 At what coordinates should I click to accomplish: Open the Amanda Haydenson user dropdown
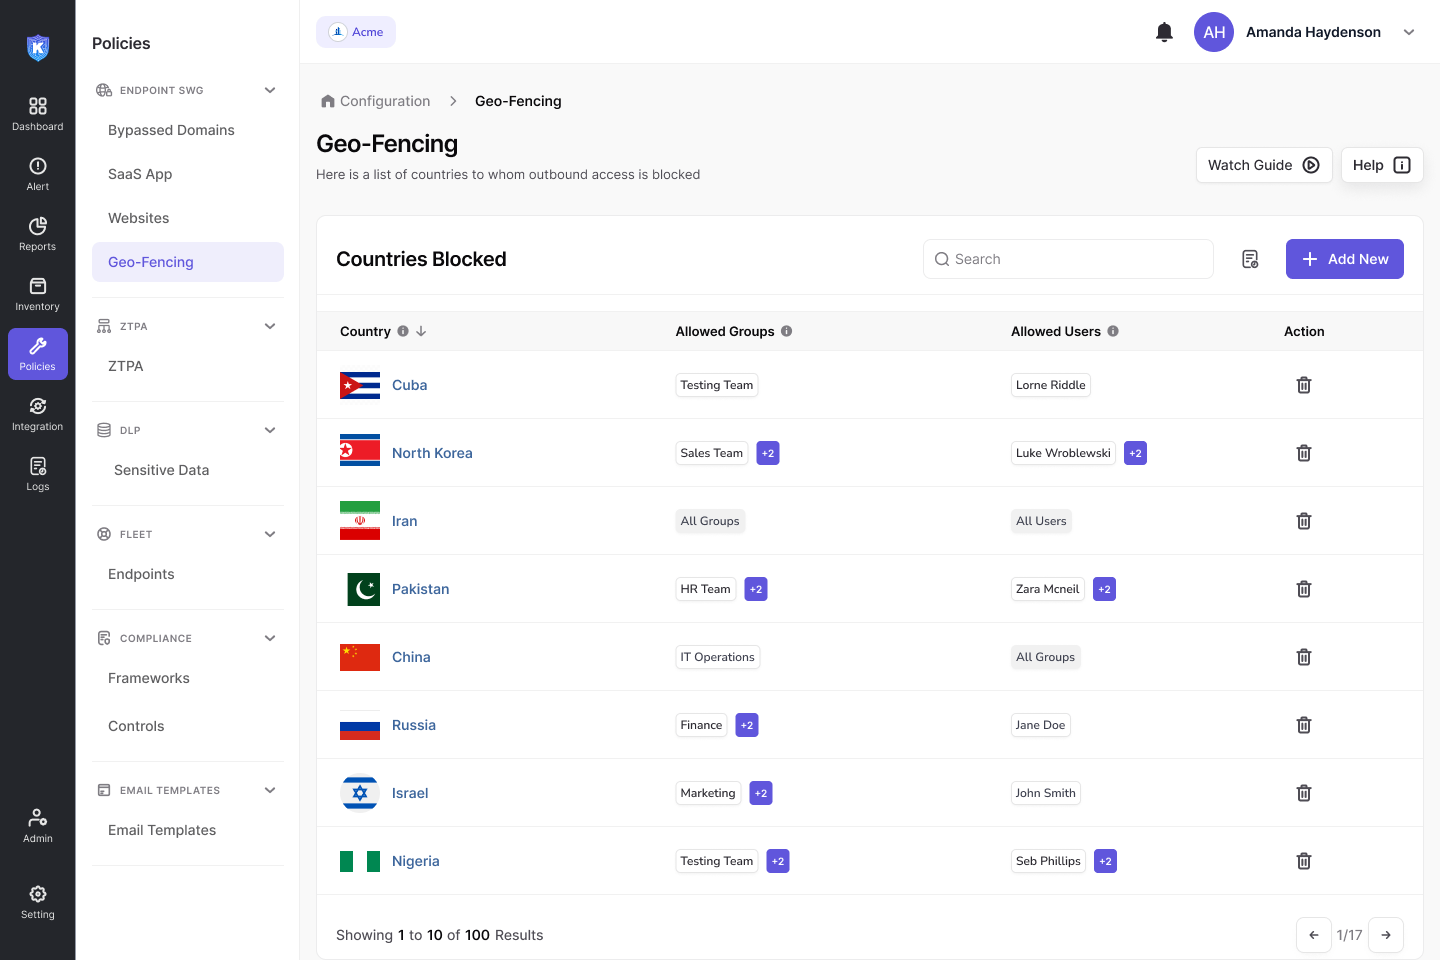pos(1408,32)
